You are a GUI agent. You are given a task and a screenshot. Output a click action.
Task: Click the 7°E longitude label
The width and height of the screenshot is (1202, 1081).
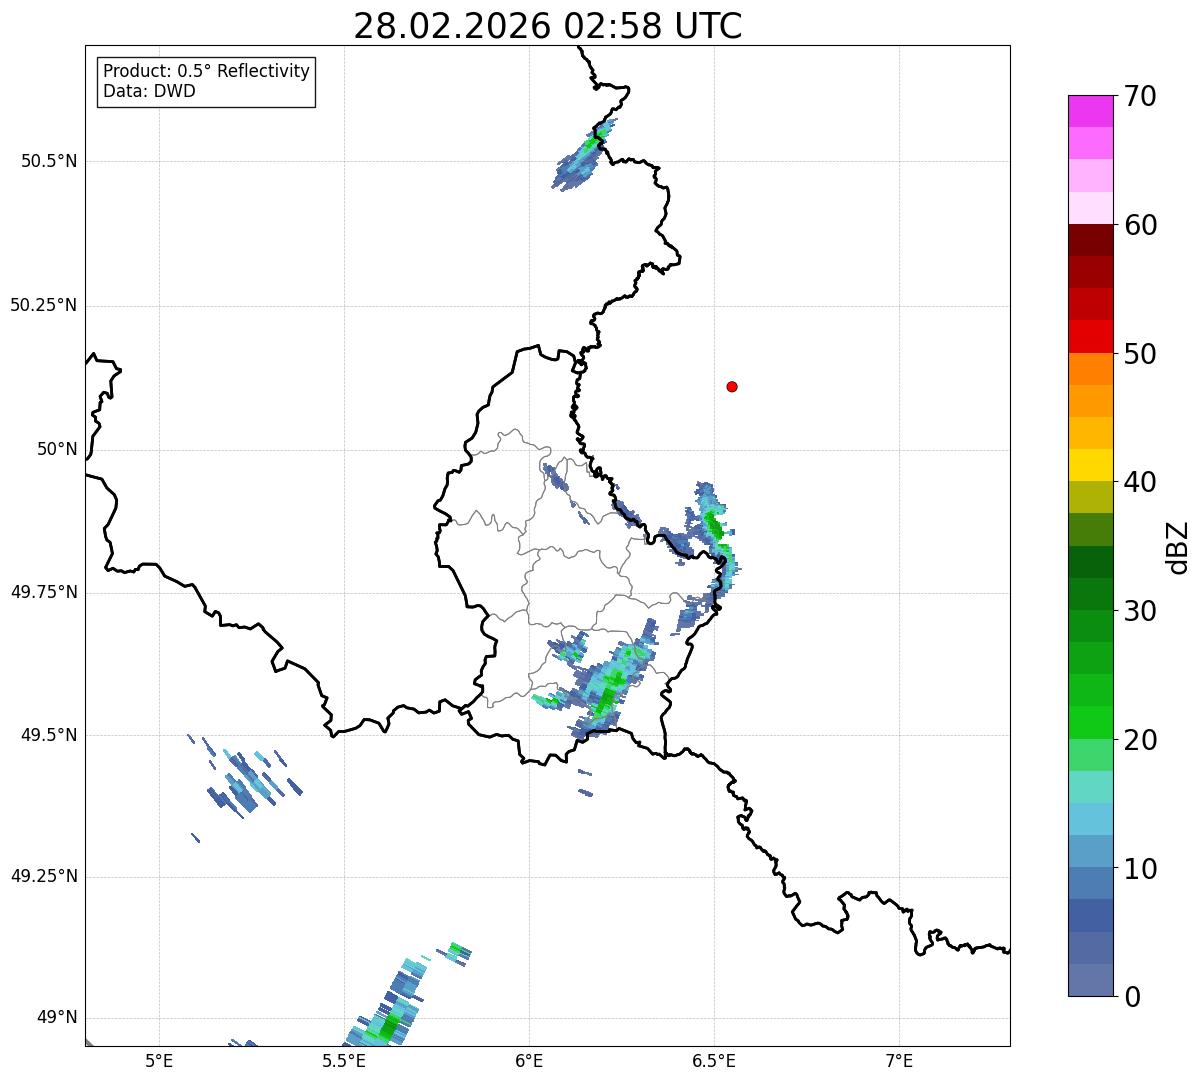point(899,1062)
